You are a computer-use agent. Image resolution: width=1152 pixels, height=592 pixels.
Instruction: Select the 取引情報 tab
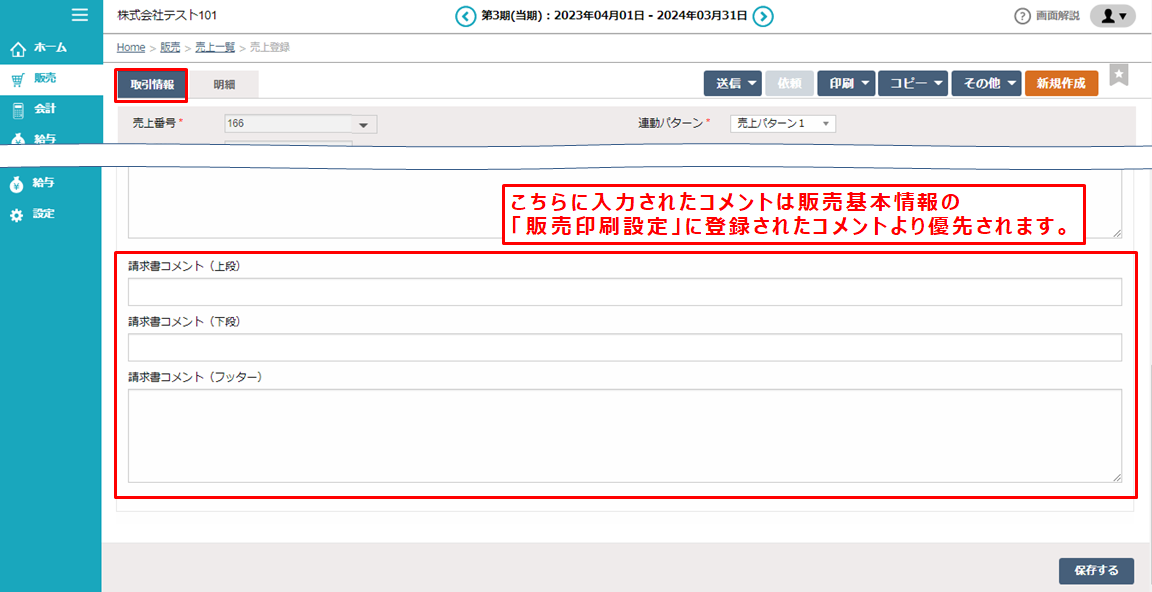click(x=150, y=83)
